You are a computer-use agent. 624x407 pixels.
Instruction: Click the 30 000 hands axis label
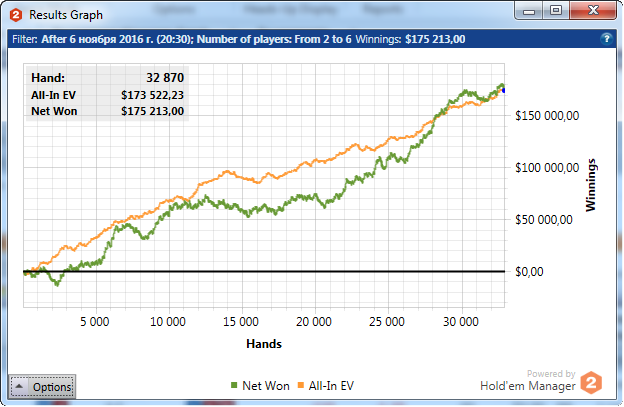pyautogui.click(x=461, y=321)
